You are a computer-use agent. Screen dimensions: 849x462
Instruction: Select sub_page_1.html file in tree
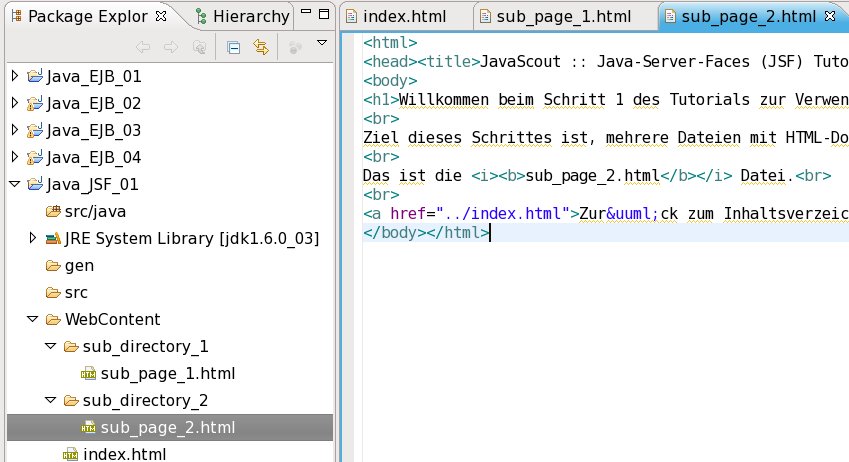click(x=167, y=374)
